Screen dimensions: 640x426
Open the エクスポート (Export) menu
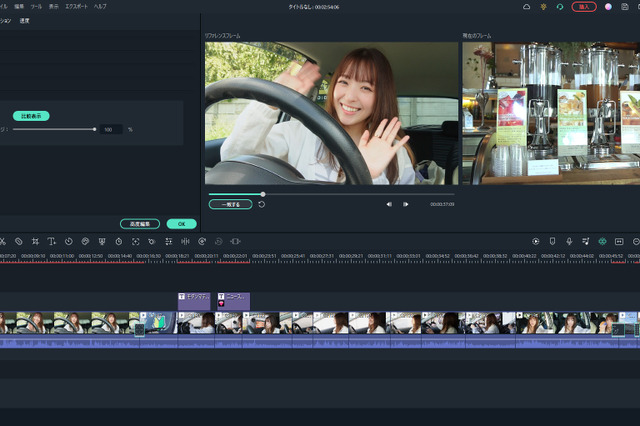tap(76, 7)
